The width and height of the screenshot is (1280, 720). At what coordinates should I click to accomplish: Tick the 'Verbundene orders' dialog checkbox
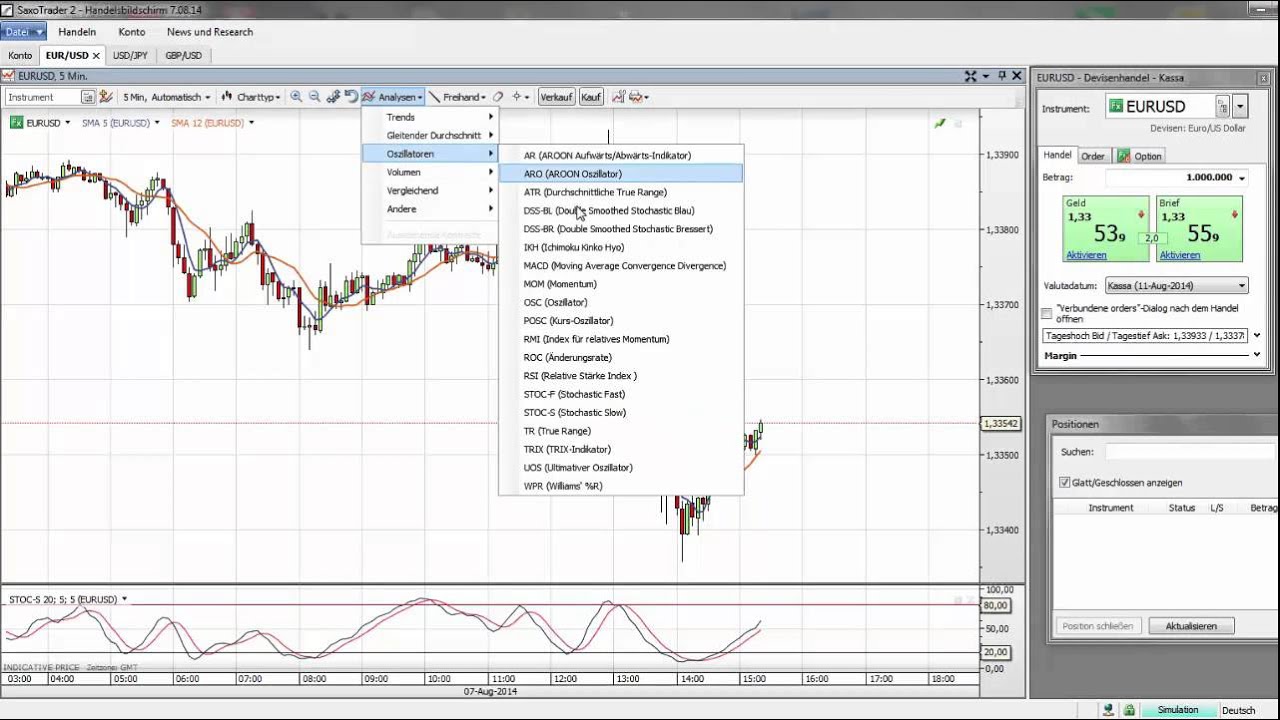[1047, 313]
